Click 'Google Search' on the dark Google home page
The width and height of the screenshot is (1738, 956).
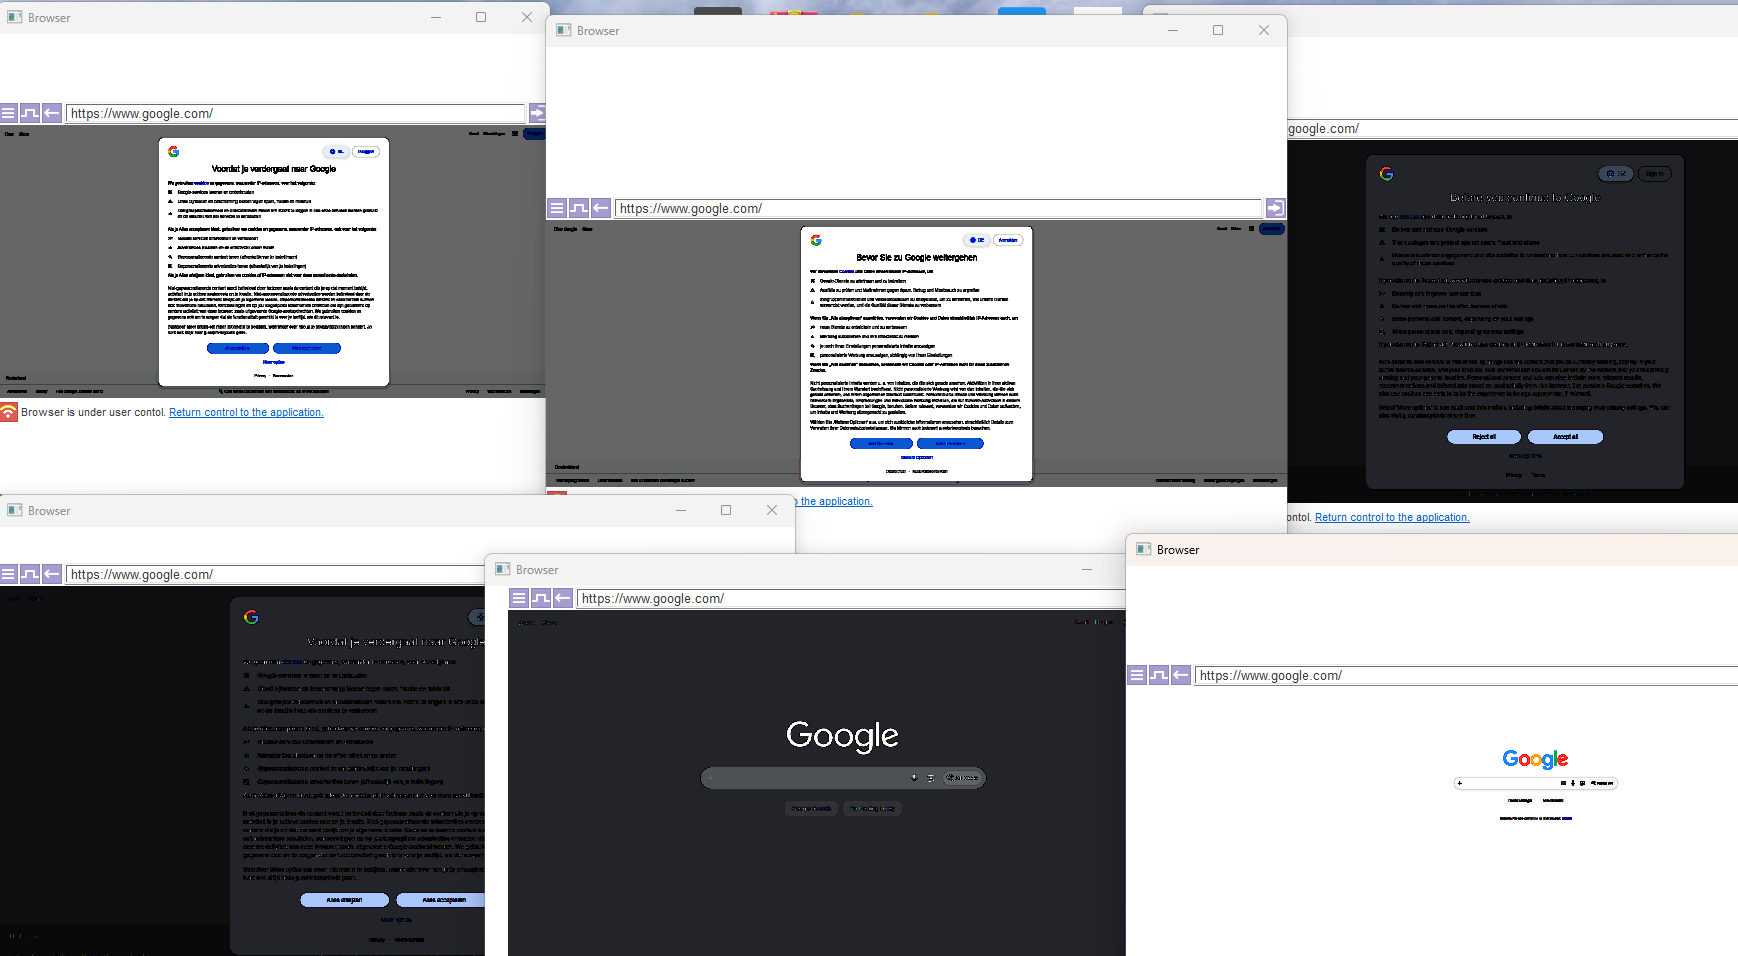pos(811,808)
